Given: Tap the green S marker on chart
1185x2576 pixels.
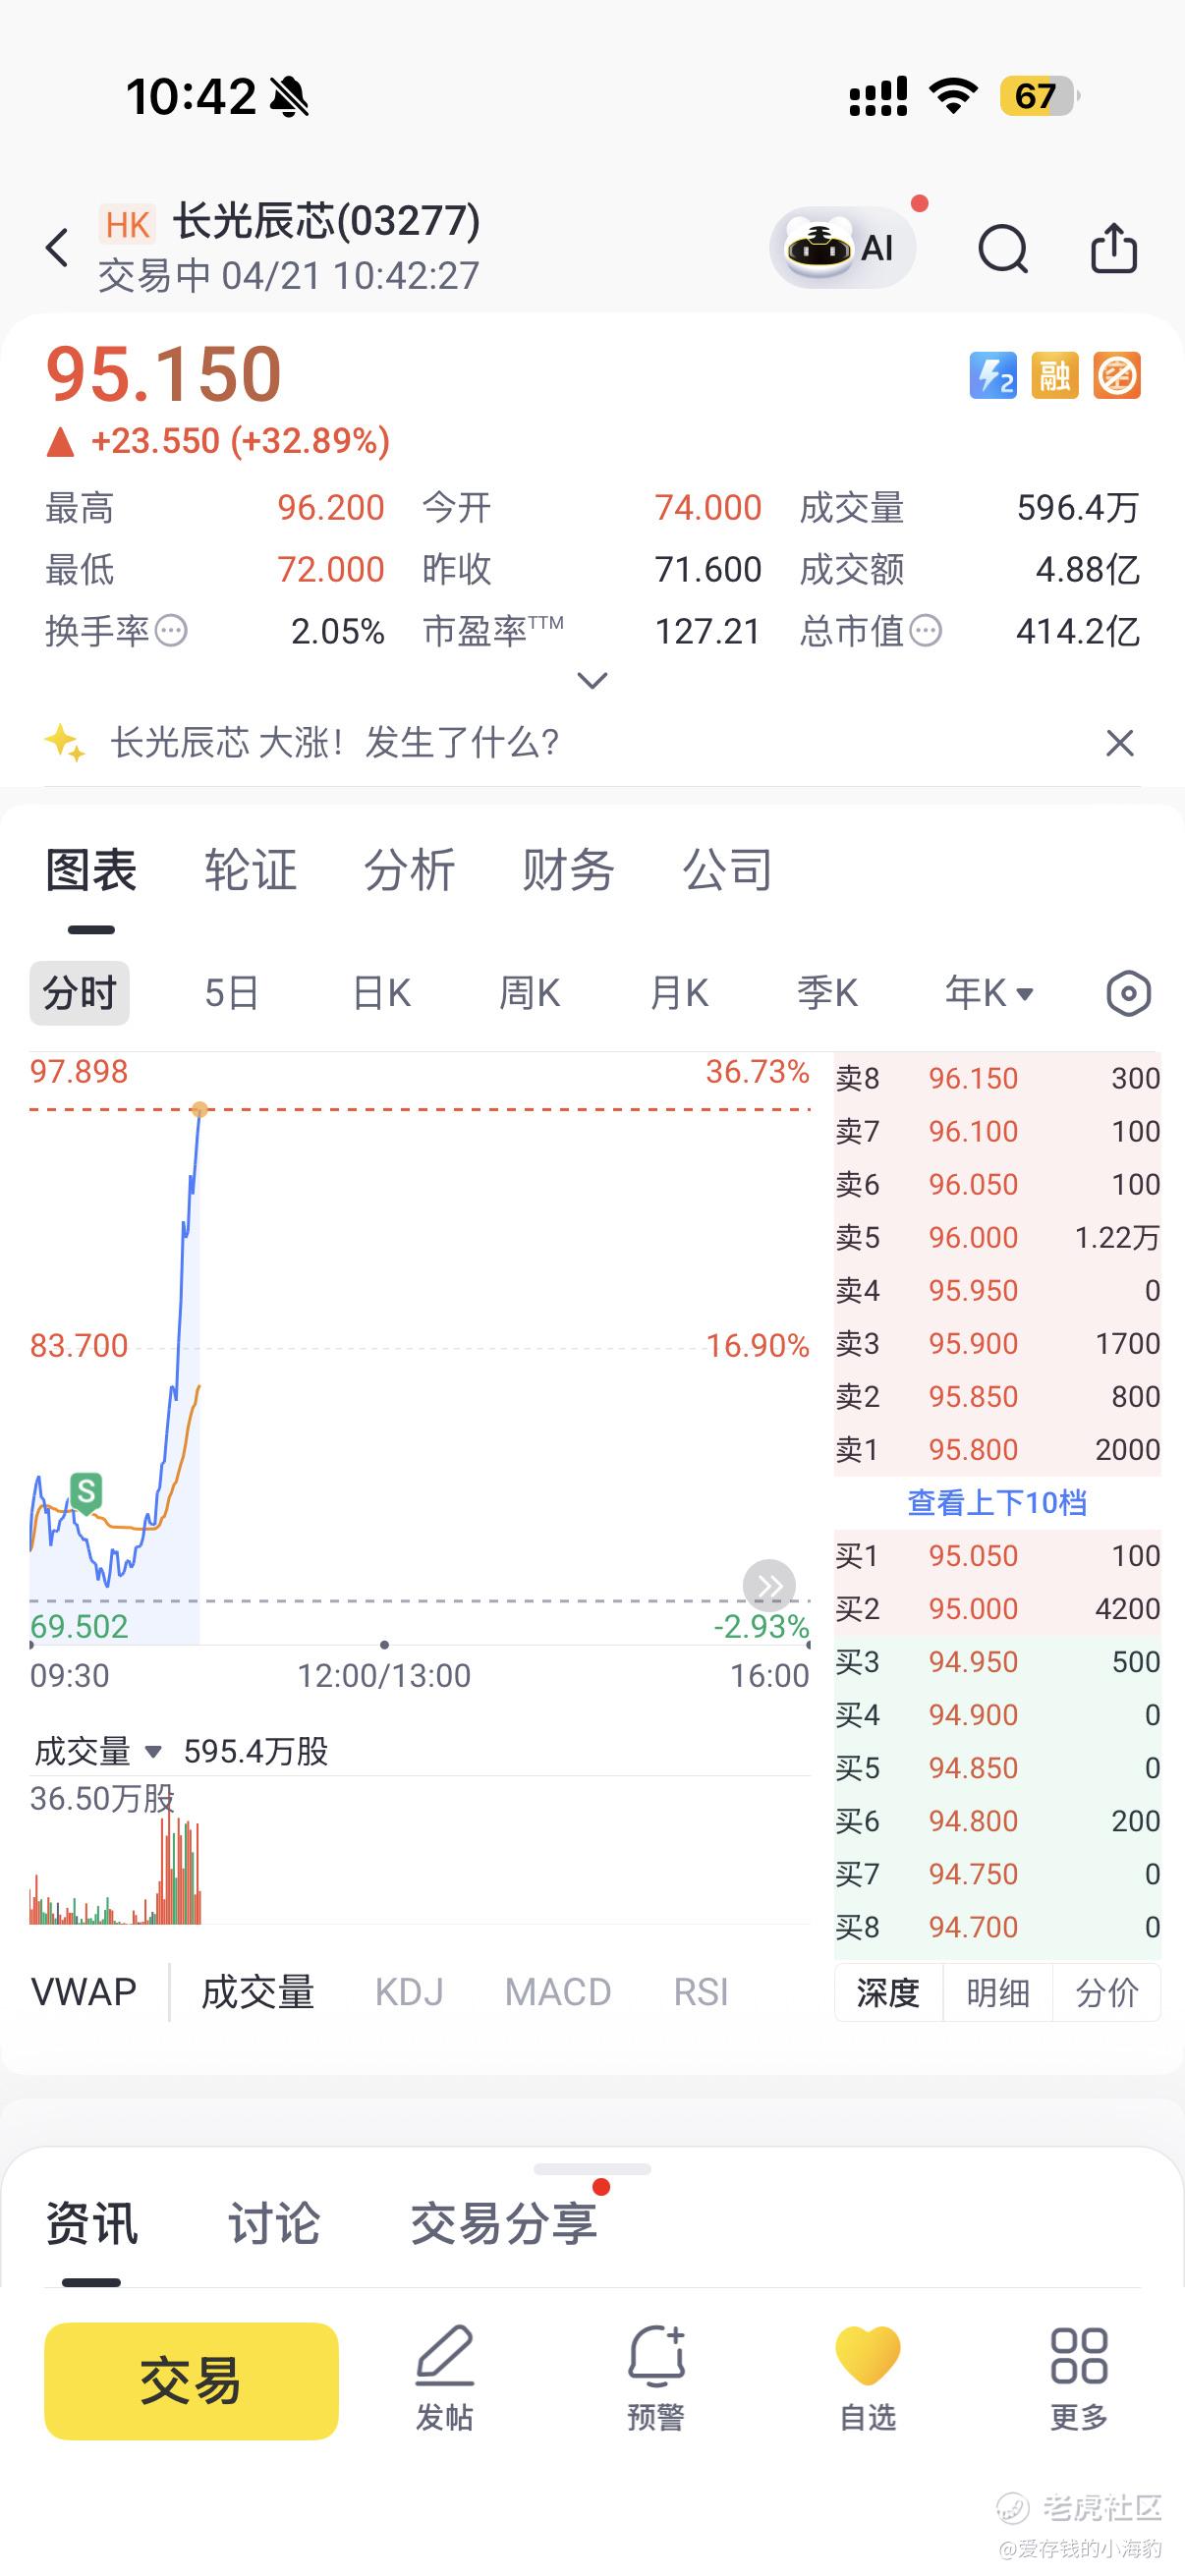Looking at the screenshot, I should click(x=86, y=1493).
